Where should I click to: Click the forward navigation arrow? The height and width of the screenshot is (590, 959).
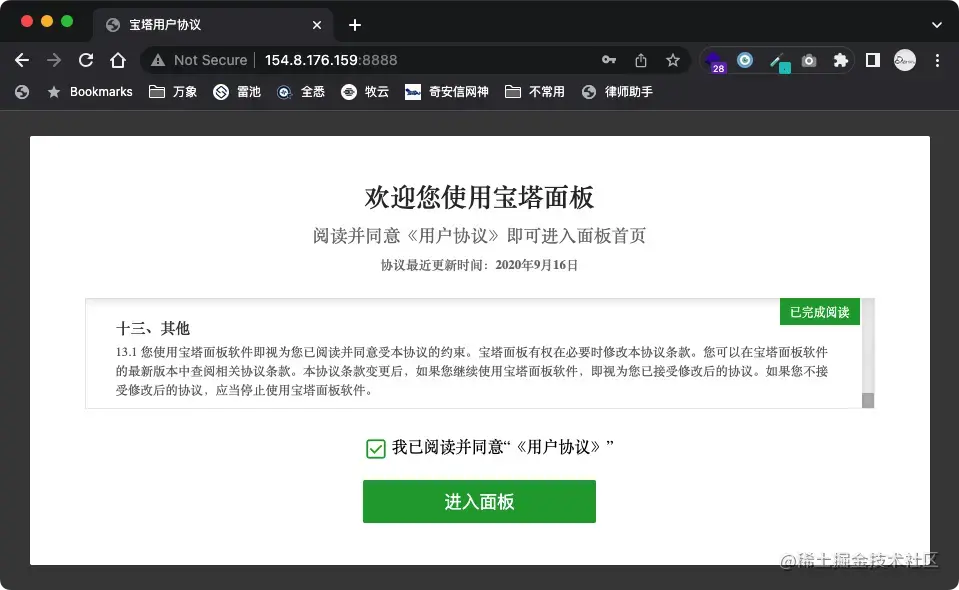pos(54,60)
